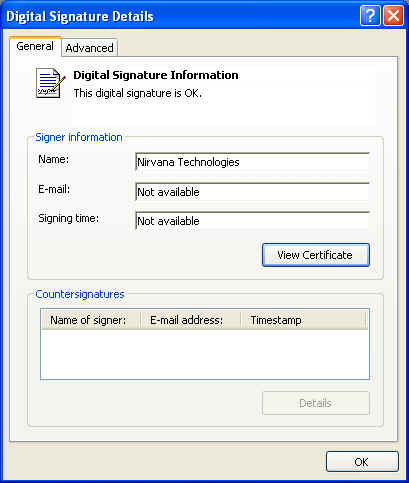Image resolution: width=409 pixels, height=483 pixels.
Task: Click the digital signature document icon
Action: click(x=50, y=83)
